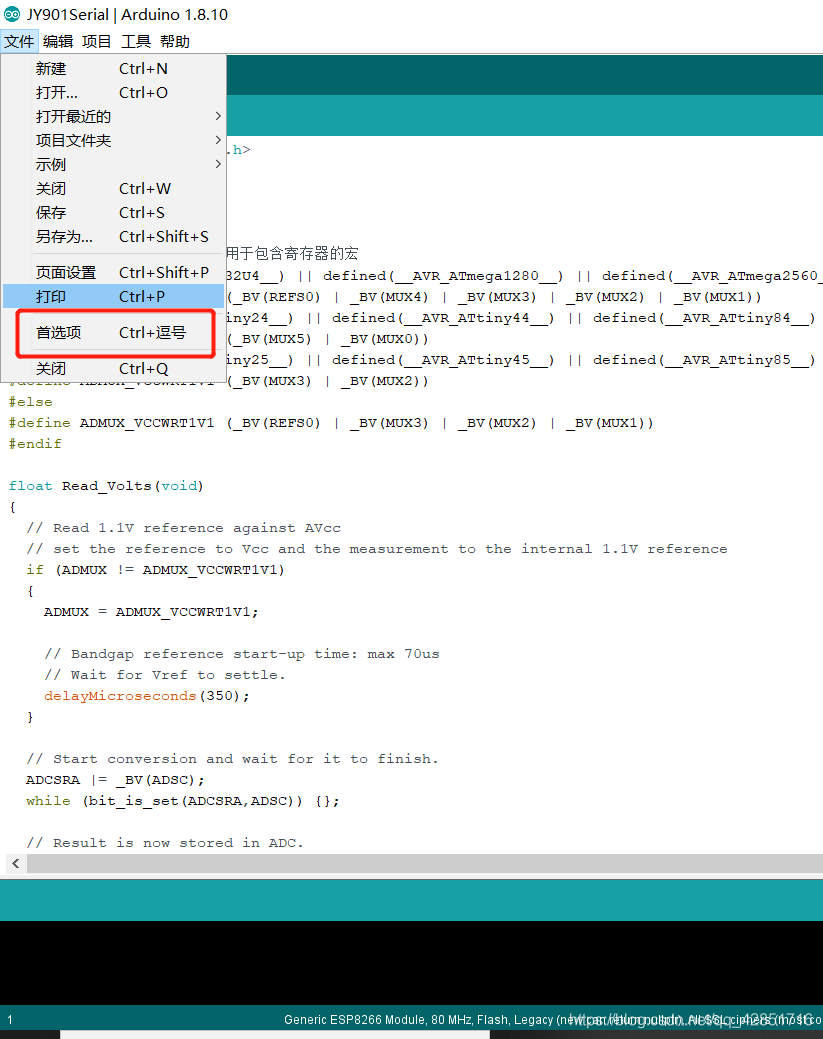Open the 项目 menu

point(97,42)
